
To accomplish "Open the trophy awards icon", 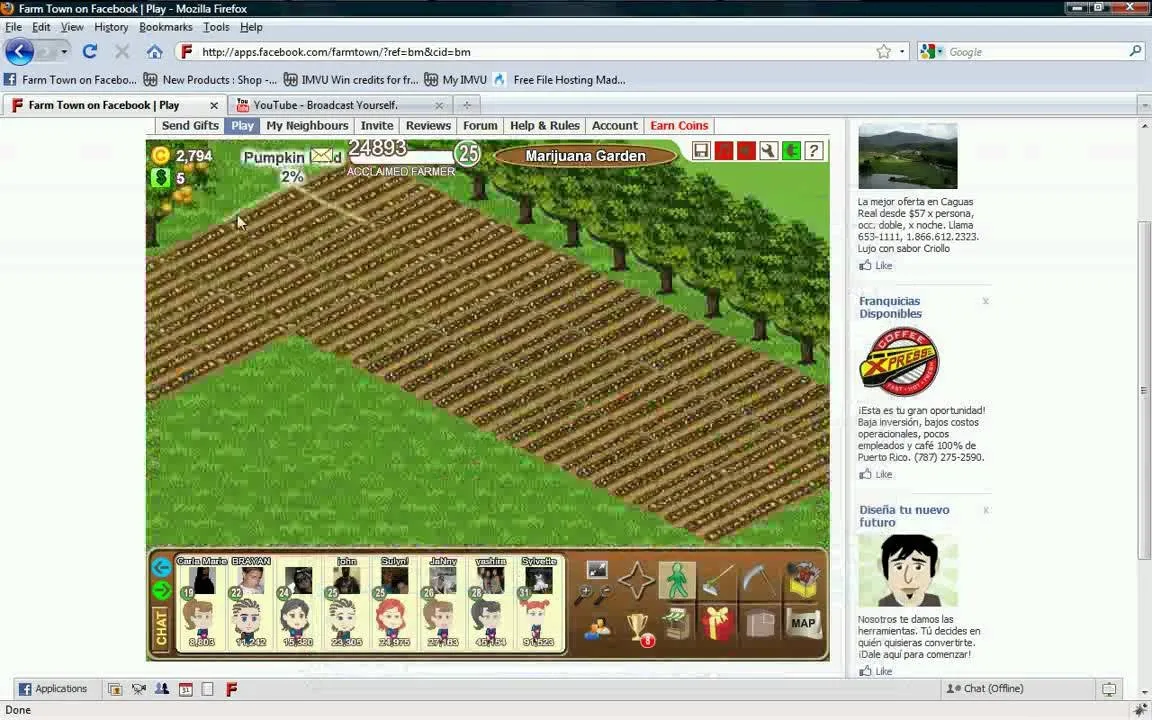I will pyautogui.click(x=638, y=629).
